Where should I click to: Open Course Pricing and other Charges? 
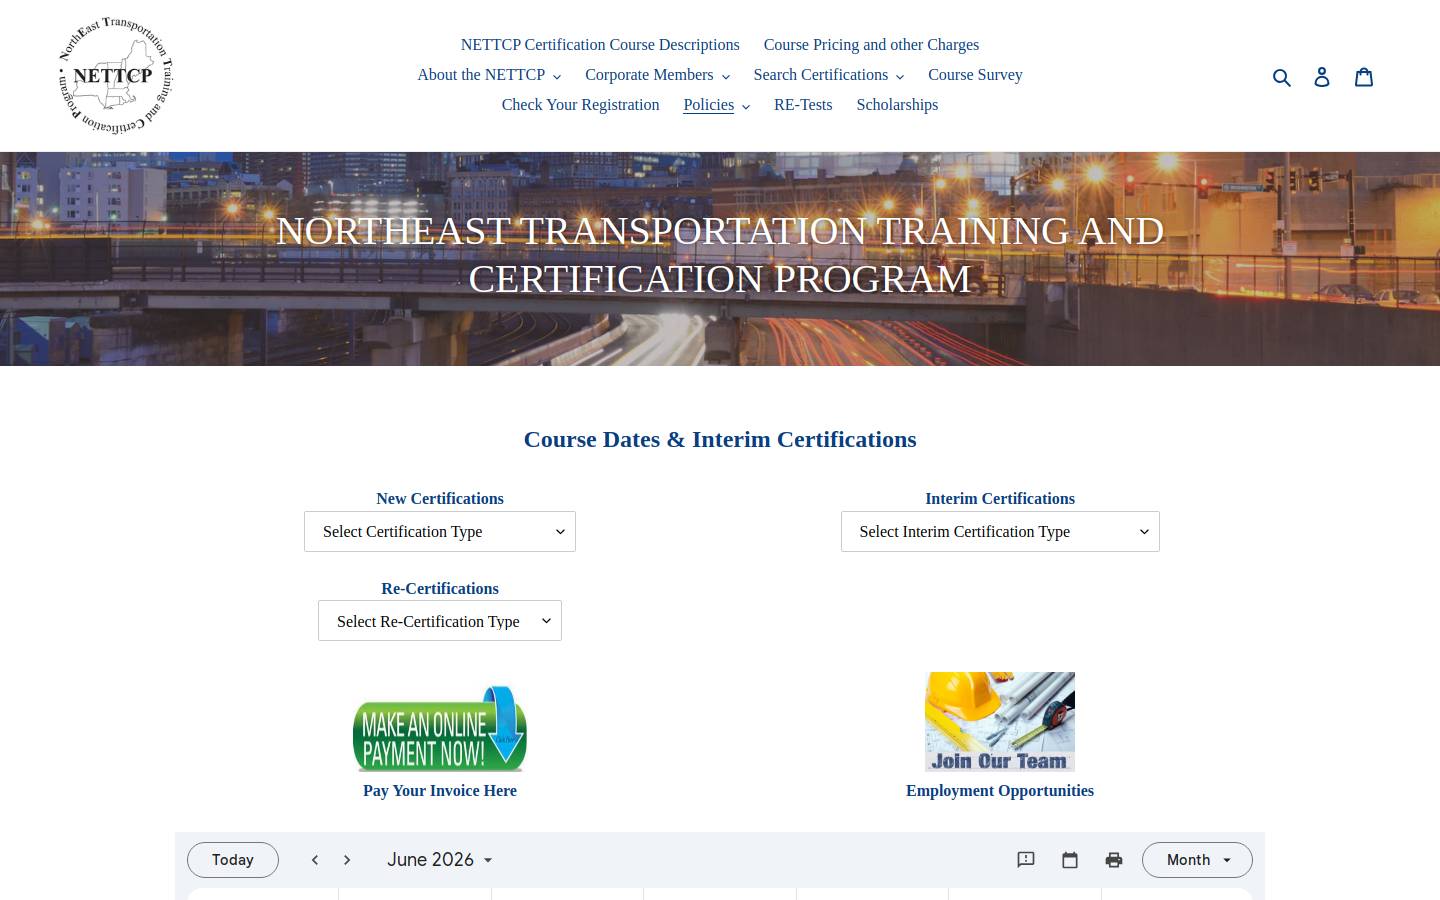point(871,45)
